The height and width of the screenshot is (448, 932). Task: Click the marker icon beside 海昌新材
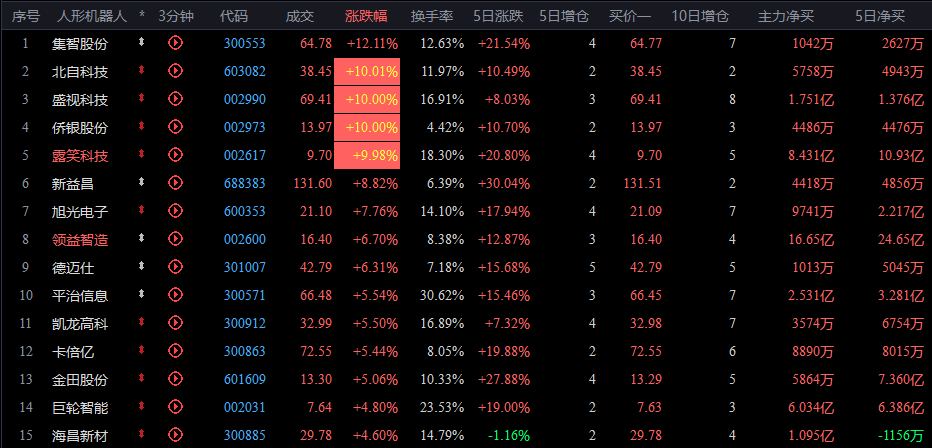click(141, 434)
